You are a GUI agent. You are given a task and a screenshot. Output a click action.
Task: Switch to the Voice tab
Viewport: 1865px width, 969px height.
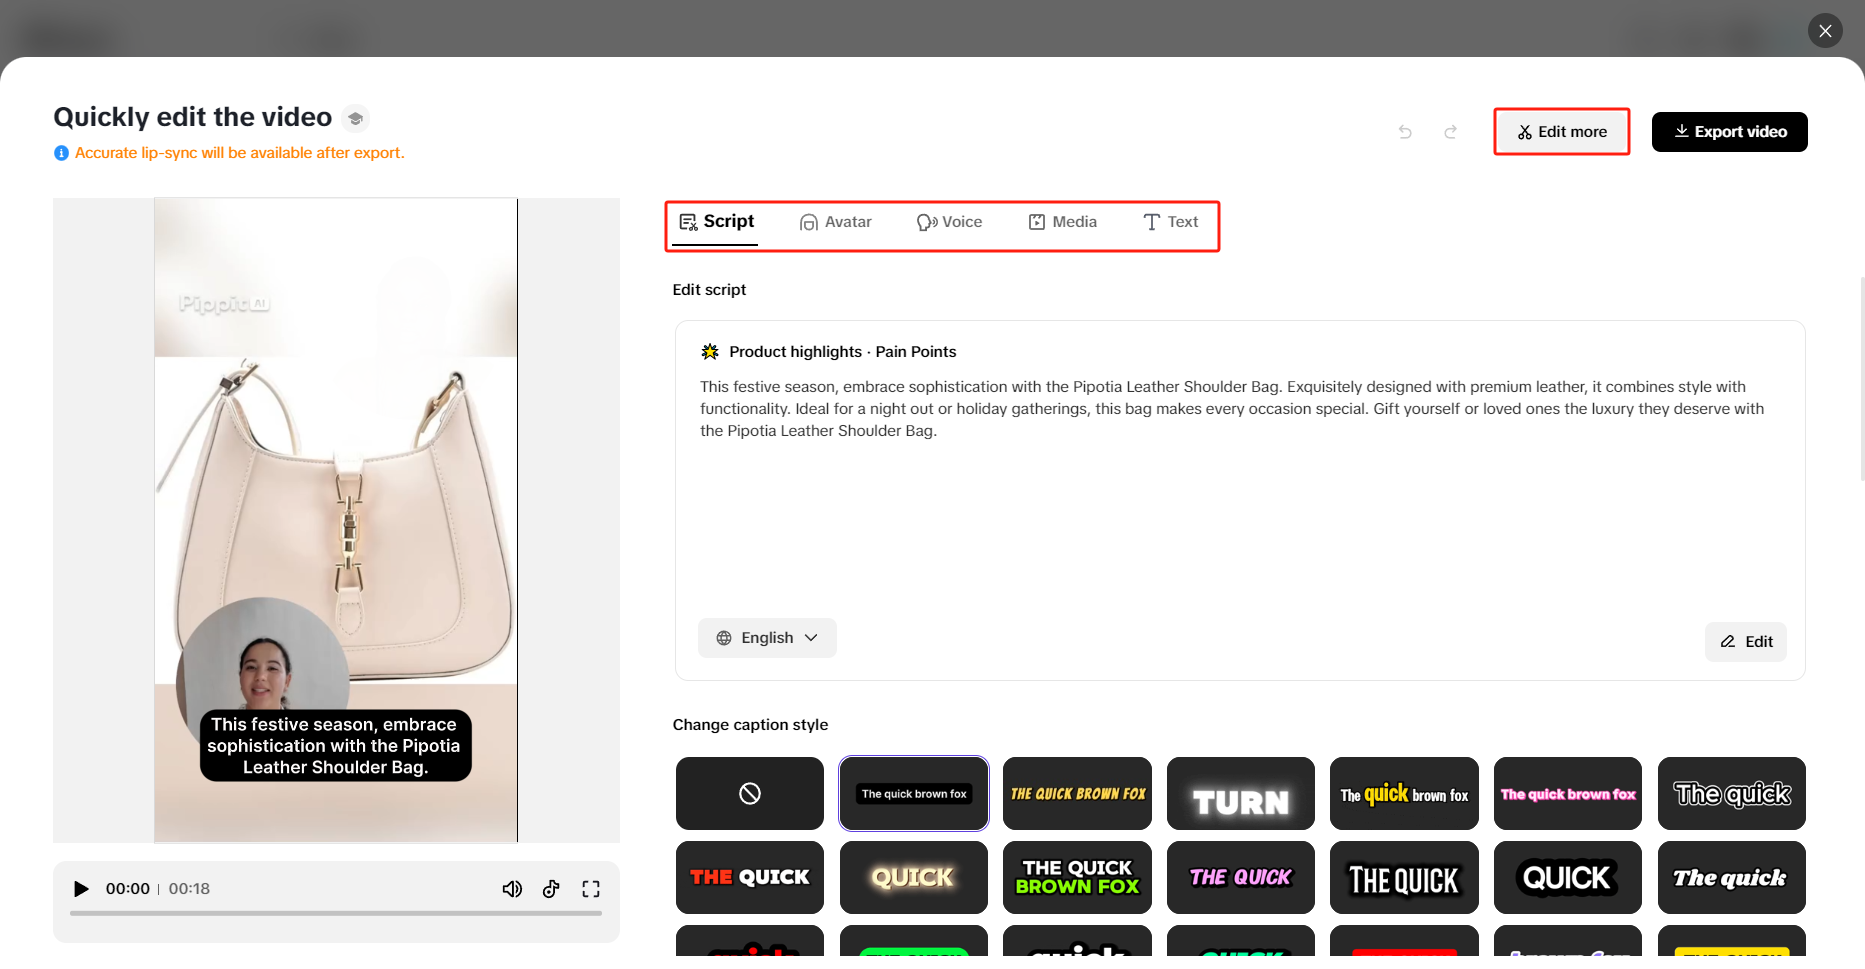click(949, 222)
